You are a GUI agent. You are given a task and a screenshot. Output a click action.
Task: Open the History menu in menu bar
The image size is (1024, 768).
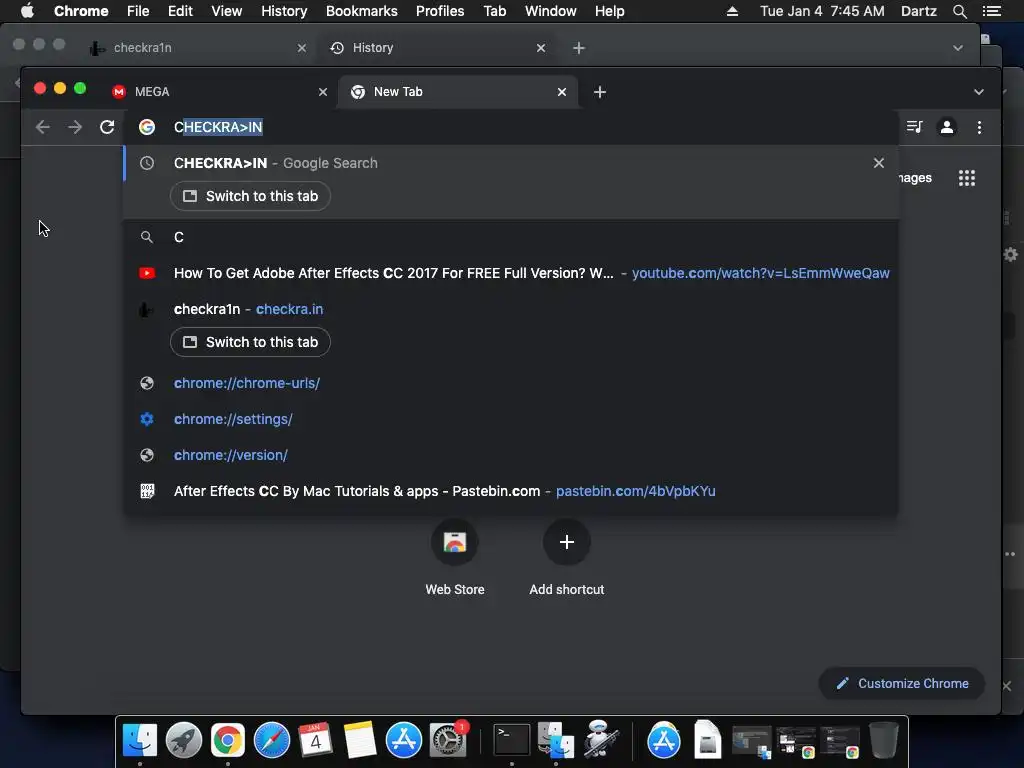coord(284,11)
